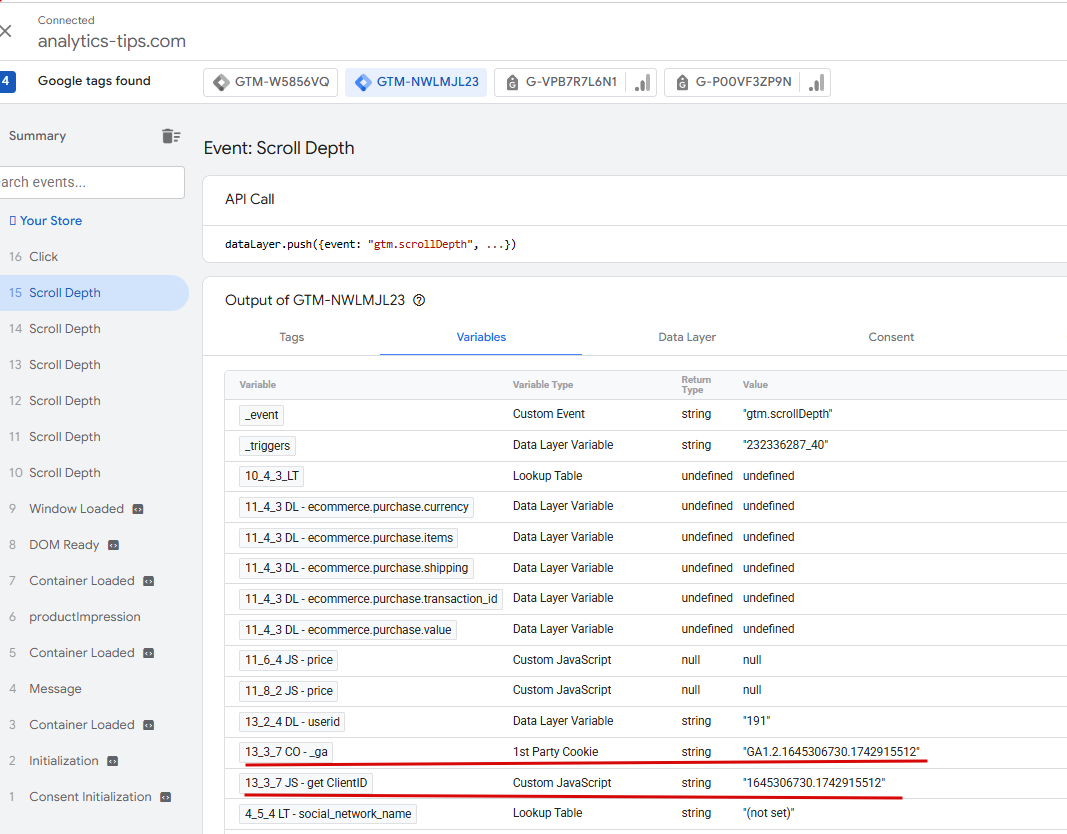This screenshot has width=1067, height=834.
Task: Click the 13_3_7 CO - _ga variable
Action: click(286, 752)
